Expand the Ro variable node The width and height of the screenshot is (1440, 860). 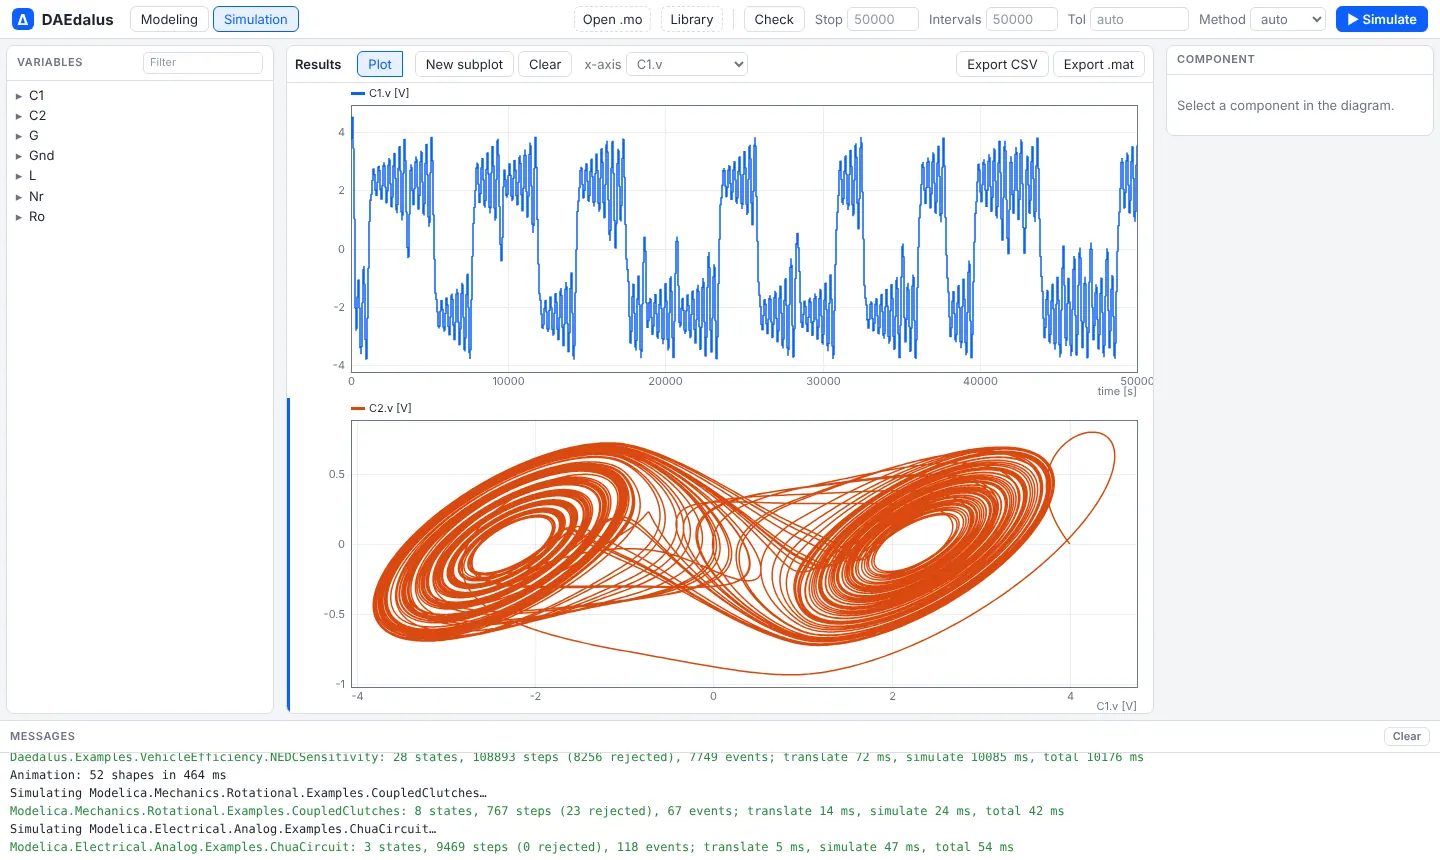point(19,217)
